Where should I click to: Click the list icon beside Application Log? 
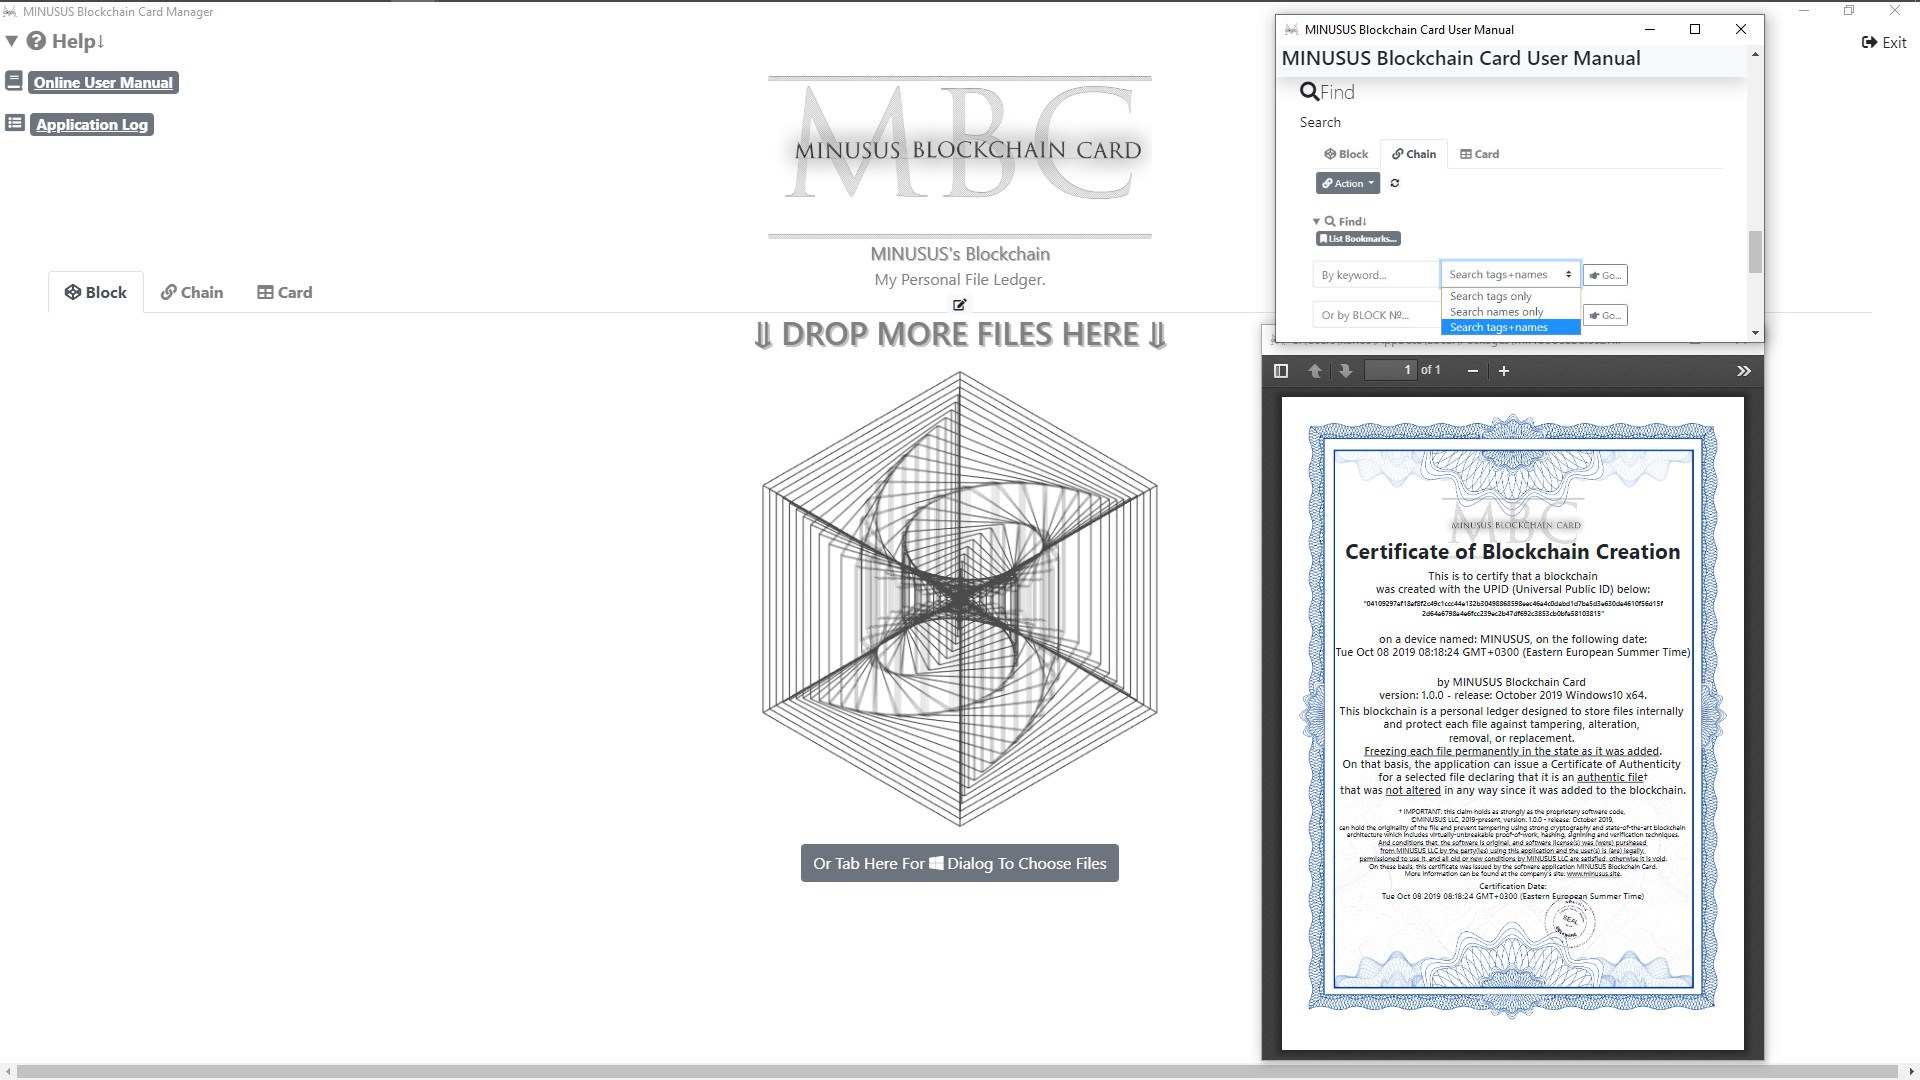point(14,123)
